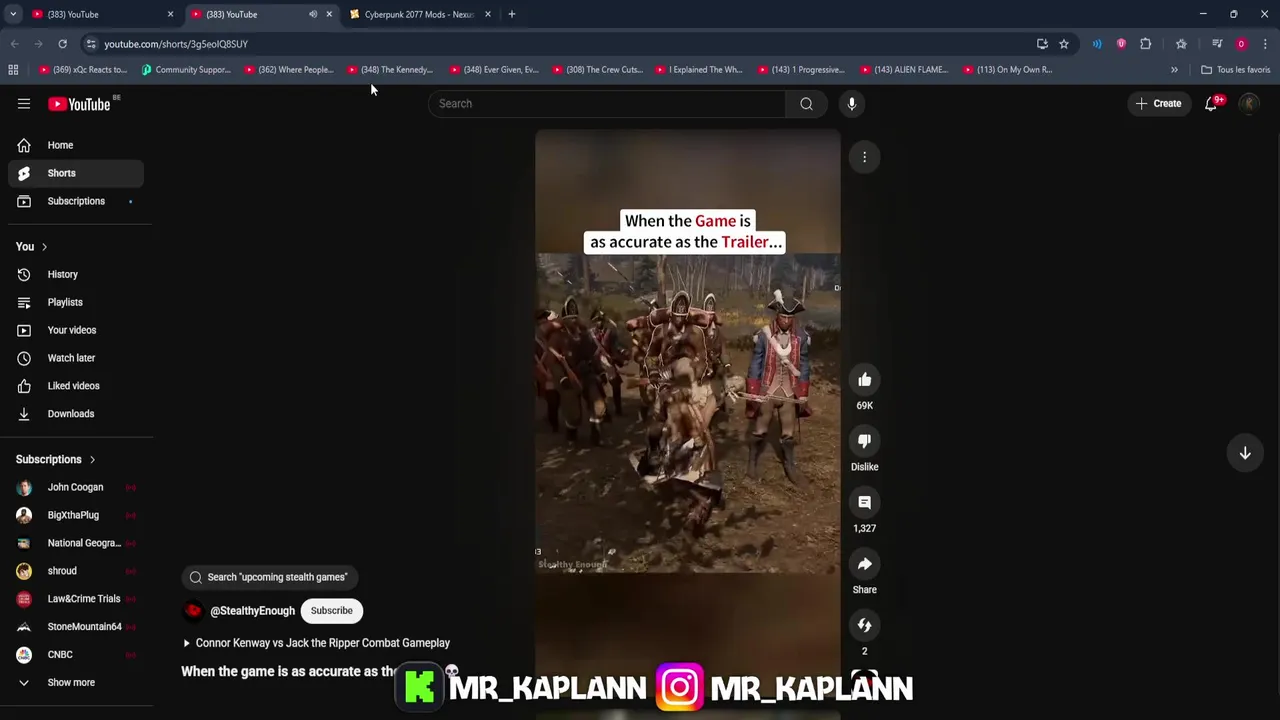This screenshot has height=720, width=1280.
Task: Open the account avatar menu
Action: click(1249, 104)
